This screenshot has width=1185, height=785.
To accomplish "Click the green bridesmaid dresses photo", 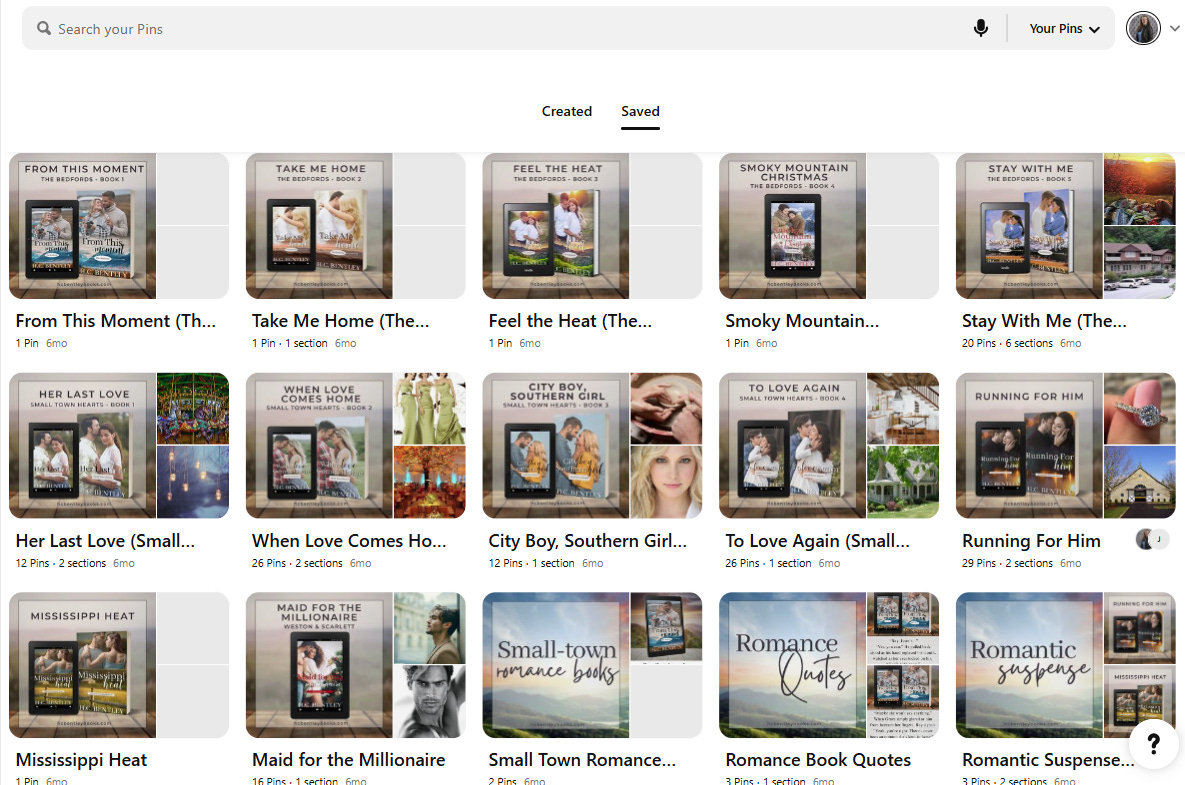I will [429, 409].
